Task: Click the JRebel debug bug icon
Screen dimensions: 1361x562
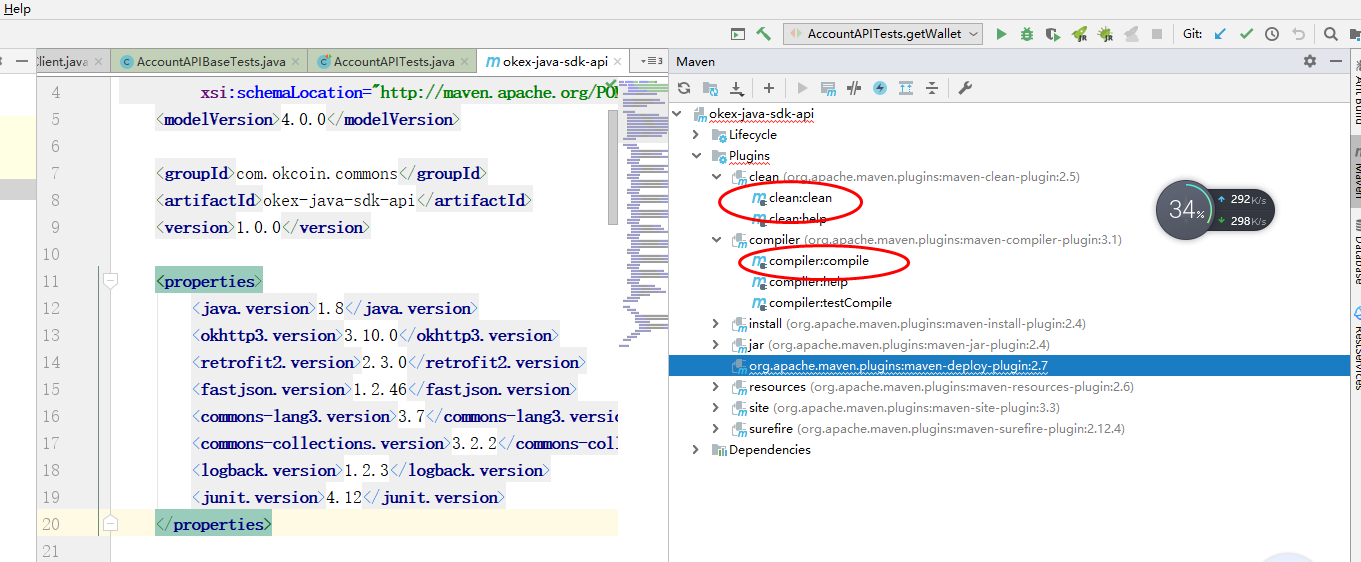Action: (1105, 34)
